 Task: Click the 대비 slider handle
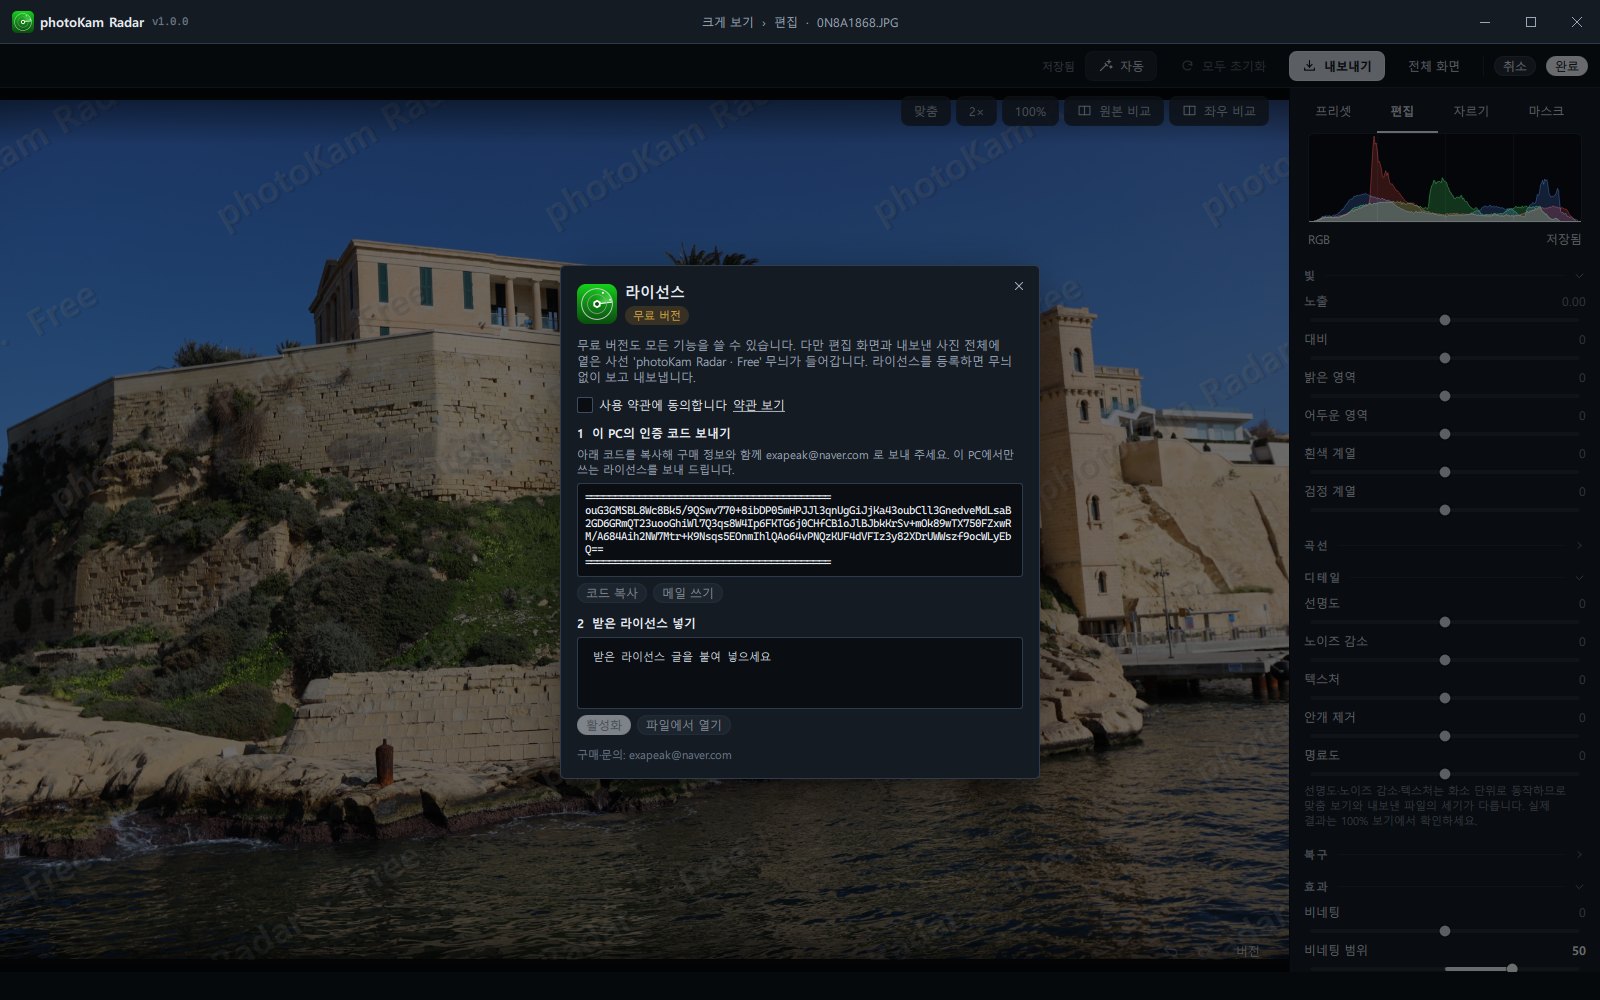point(1445,358)
